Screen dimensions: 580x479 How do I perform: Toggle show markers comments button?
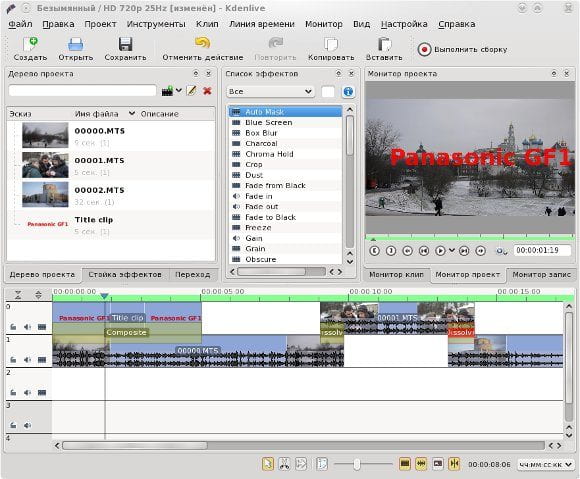click(x=438, y=463)
